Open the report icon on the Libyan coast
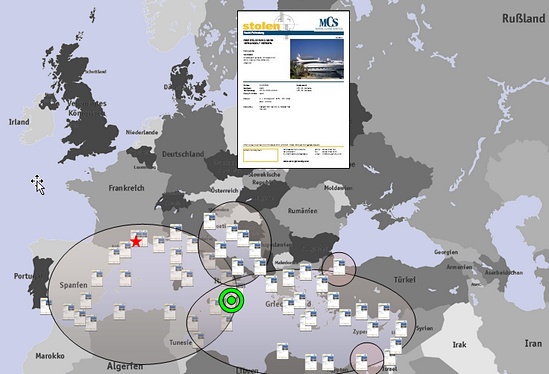 coord(283,351)
